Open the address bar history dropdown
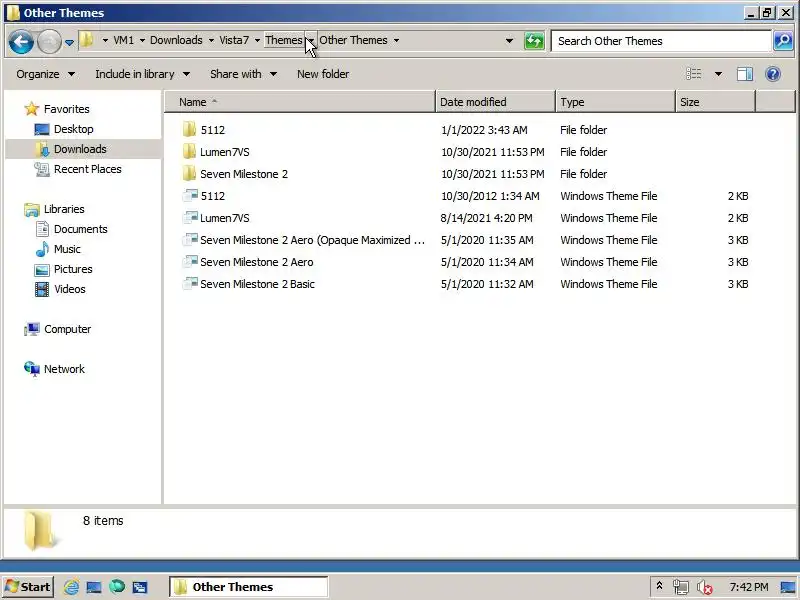This screenshot has width=800, height=600. tap(509, 41)
